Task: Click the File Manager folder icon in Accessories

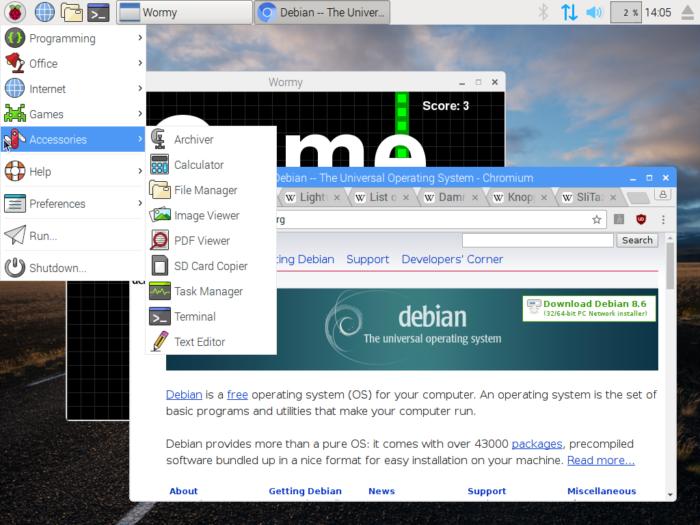Action: [159, 190]
